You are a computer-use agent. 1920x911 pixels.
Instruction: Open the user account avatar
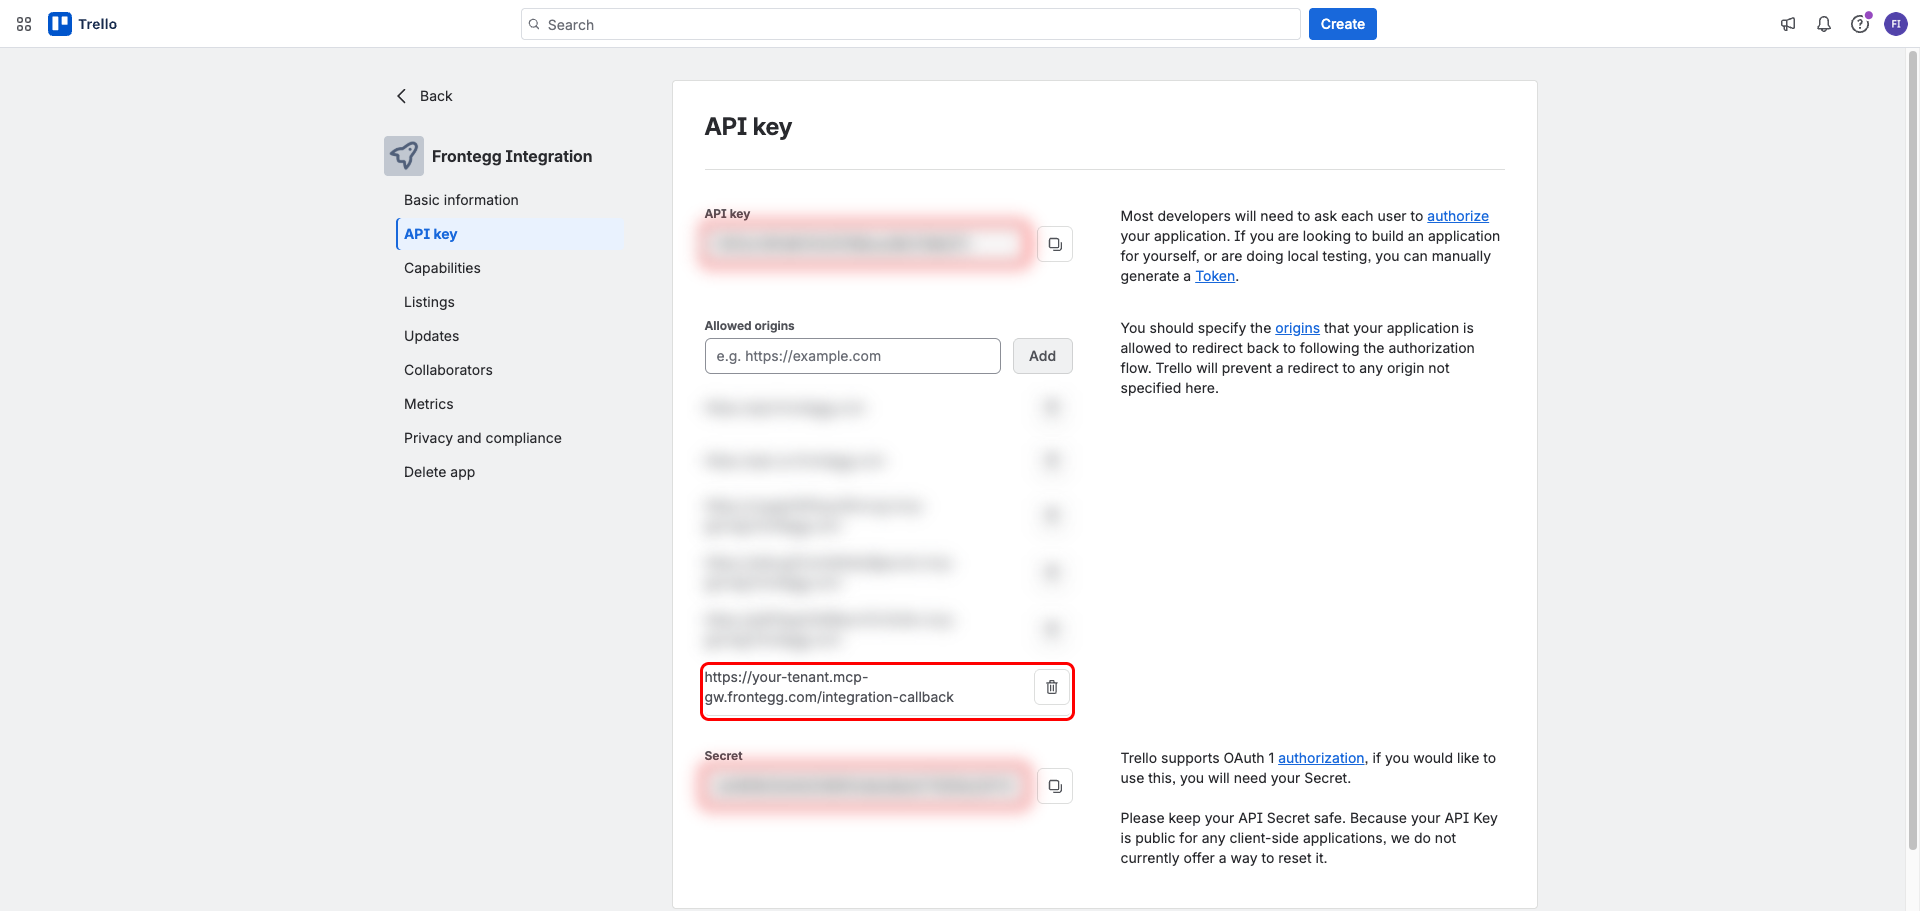(1896, 24)
